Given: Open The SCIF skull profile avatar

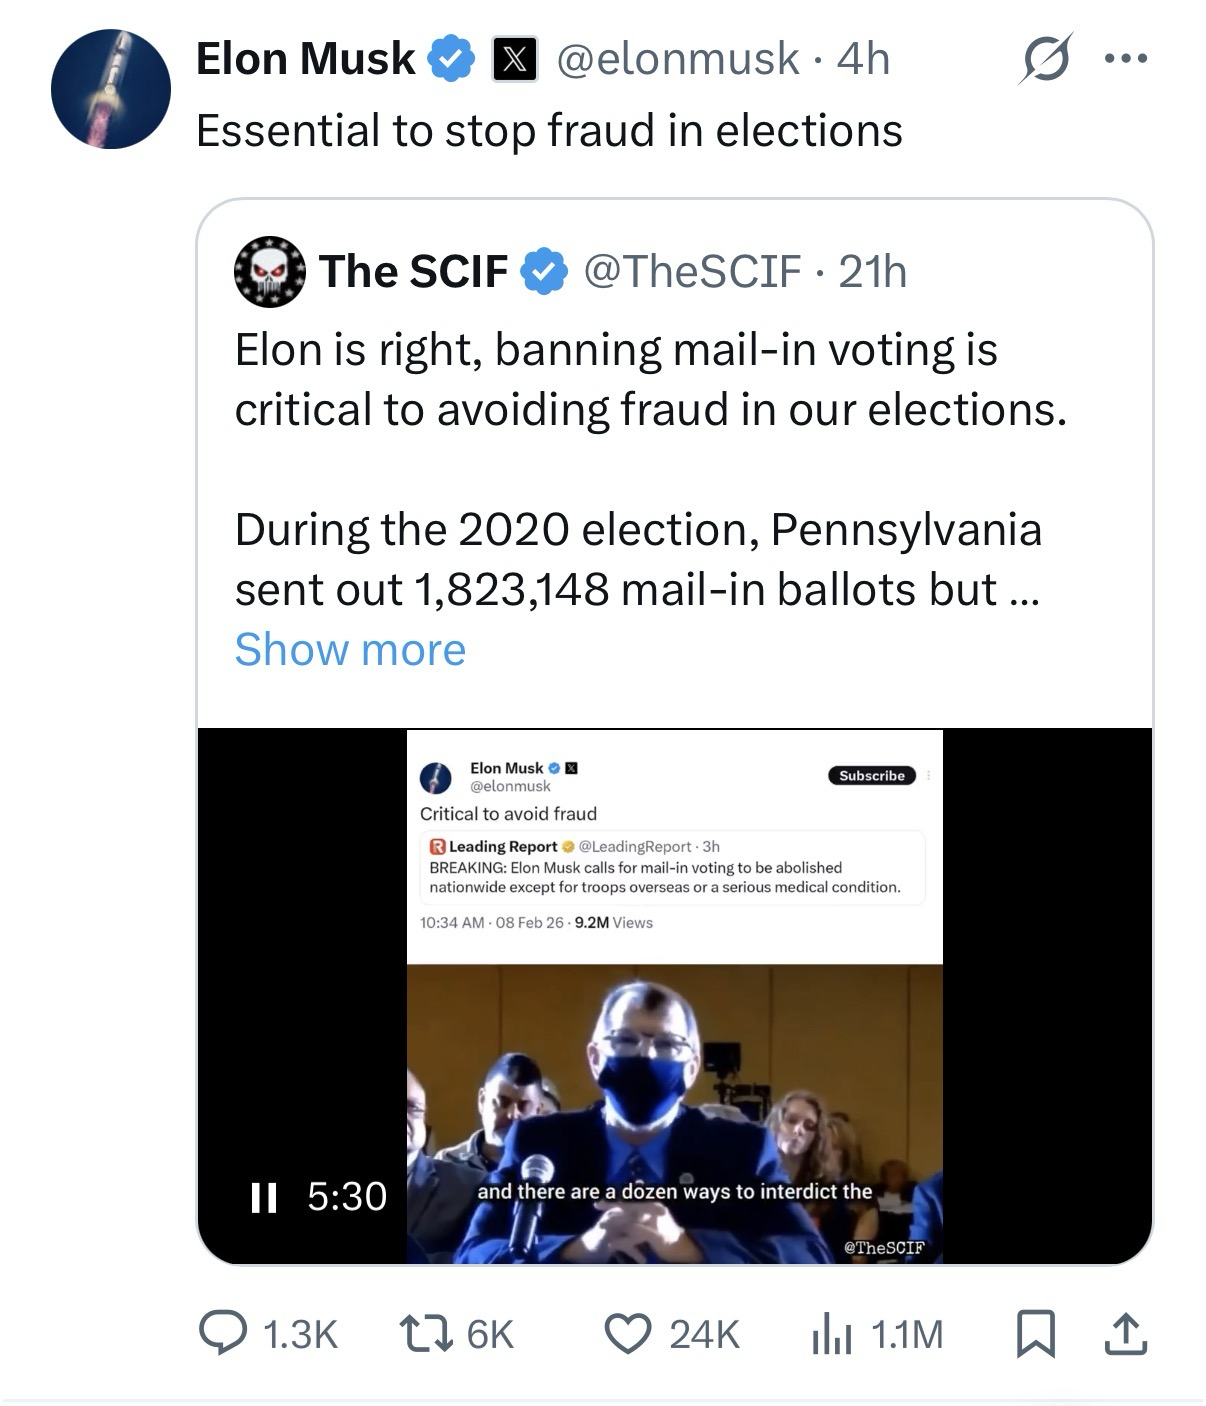Looking at the screenshot, I should (x=269, y=271).
